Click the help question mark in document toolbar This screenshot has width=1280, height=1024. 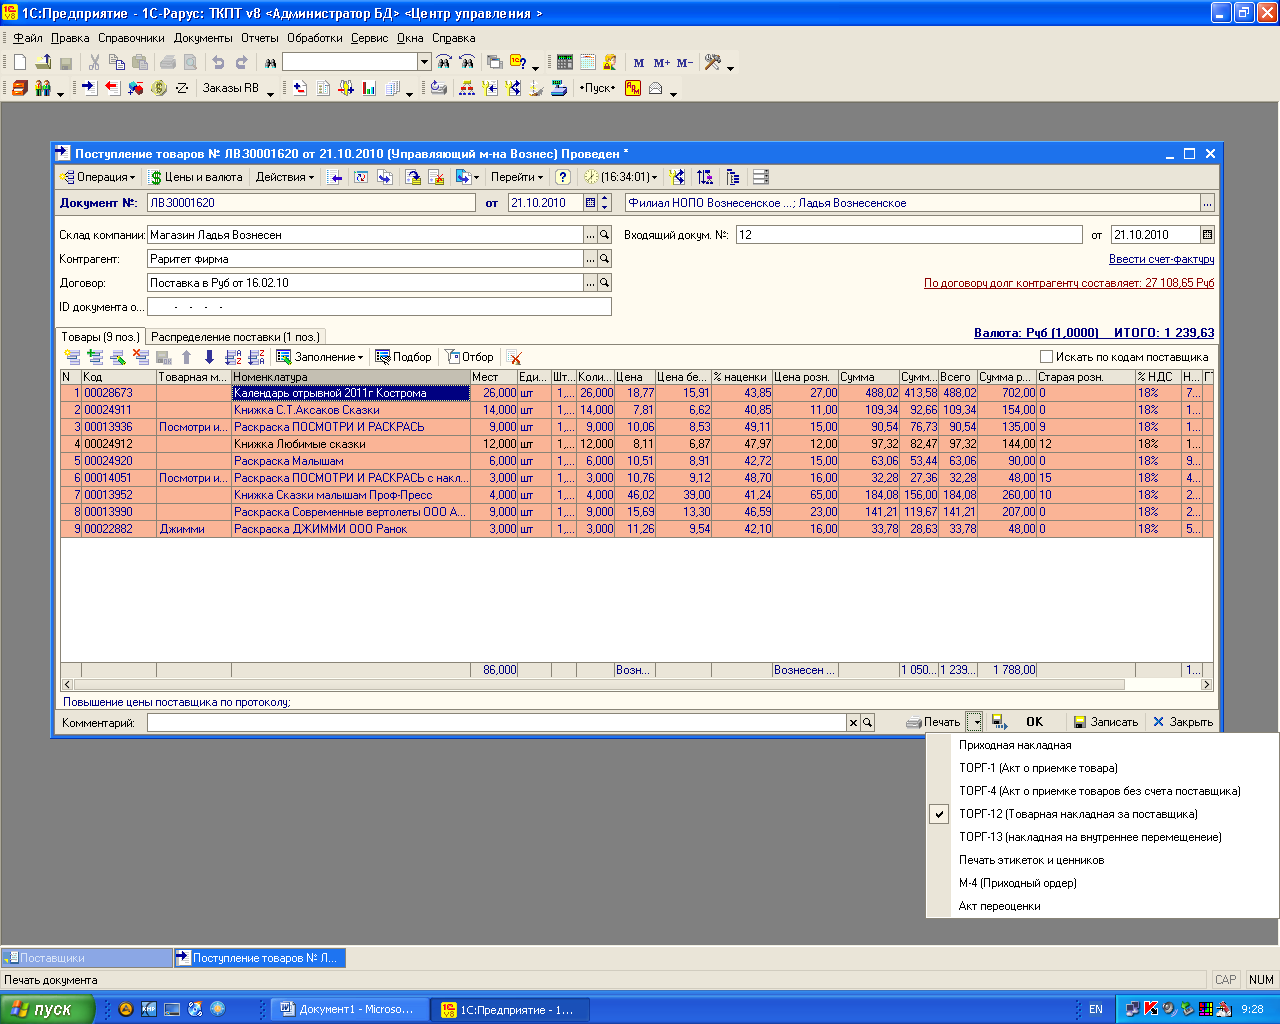pos(563,177)
